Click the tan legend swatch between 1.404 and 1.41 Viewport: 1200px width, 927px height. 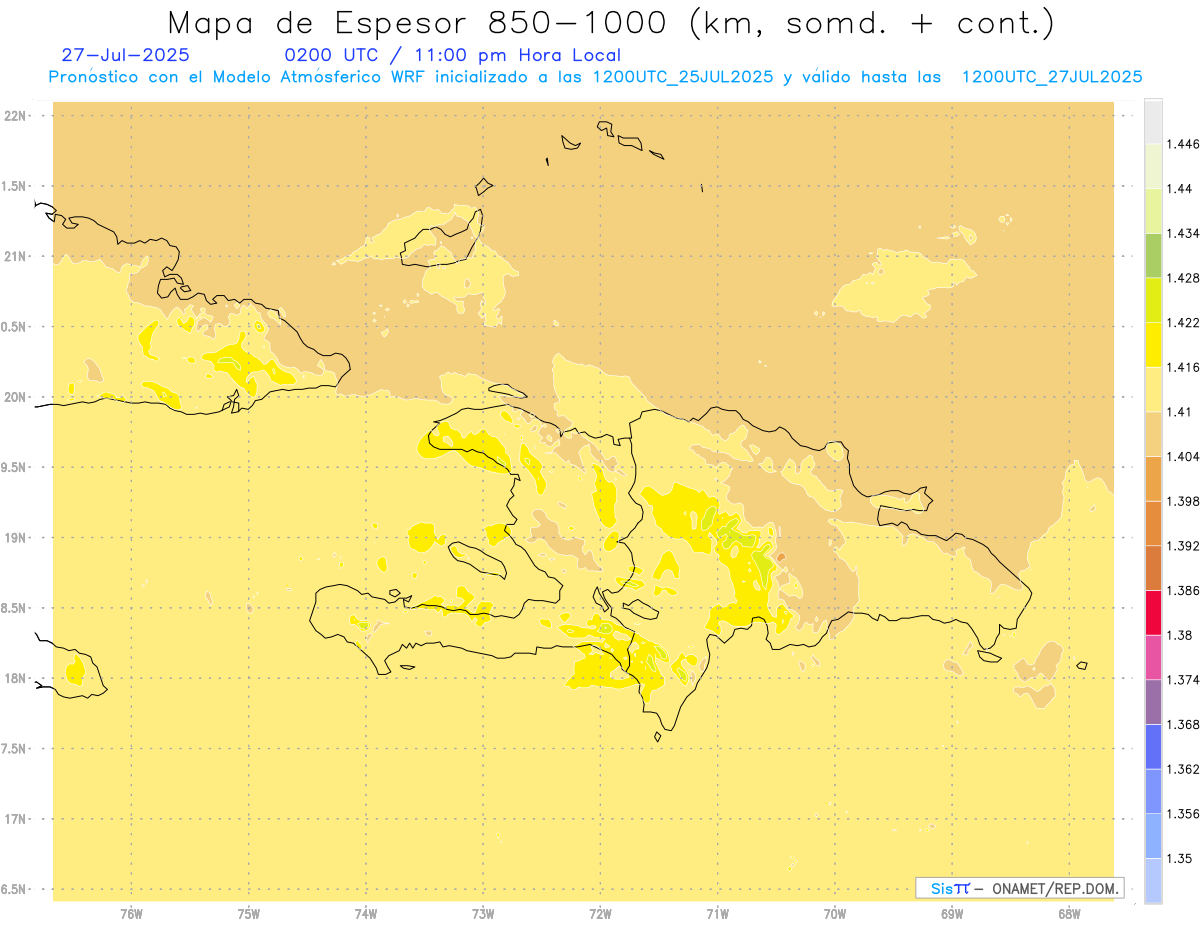pyautogui.click(x=1153, y=434)
